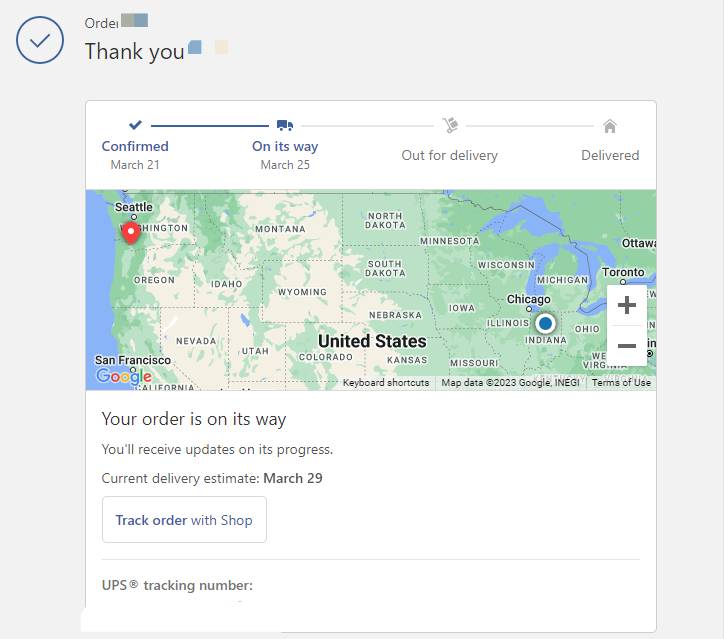Select the On its way step label
This screenshot has height=639, width=725.
pos(285,146)
